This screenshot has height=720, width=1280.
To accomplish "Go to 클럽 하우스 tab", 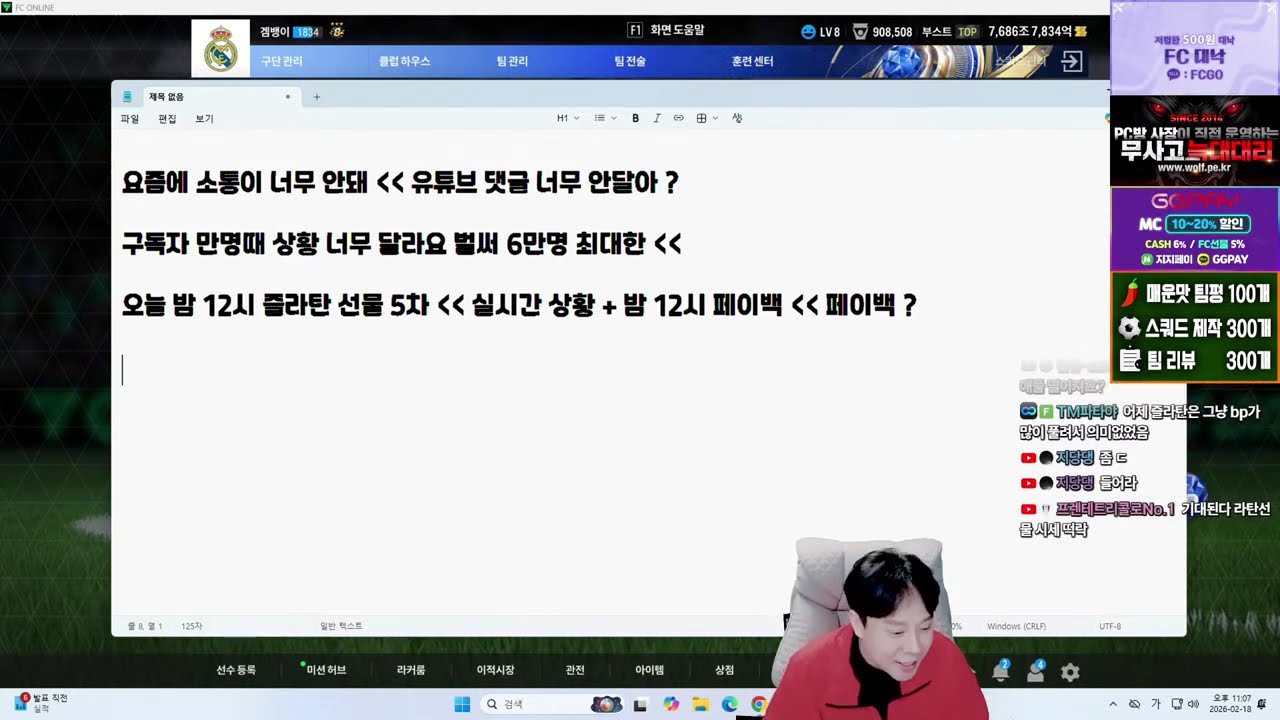I will 404,61.
